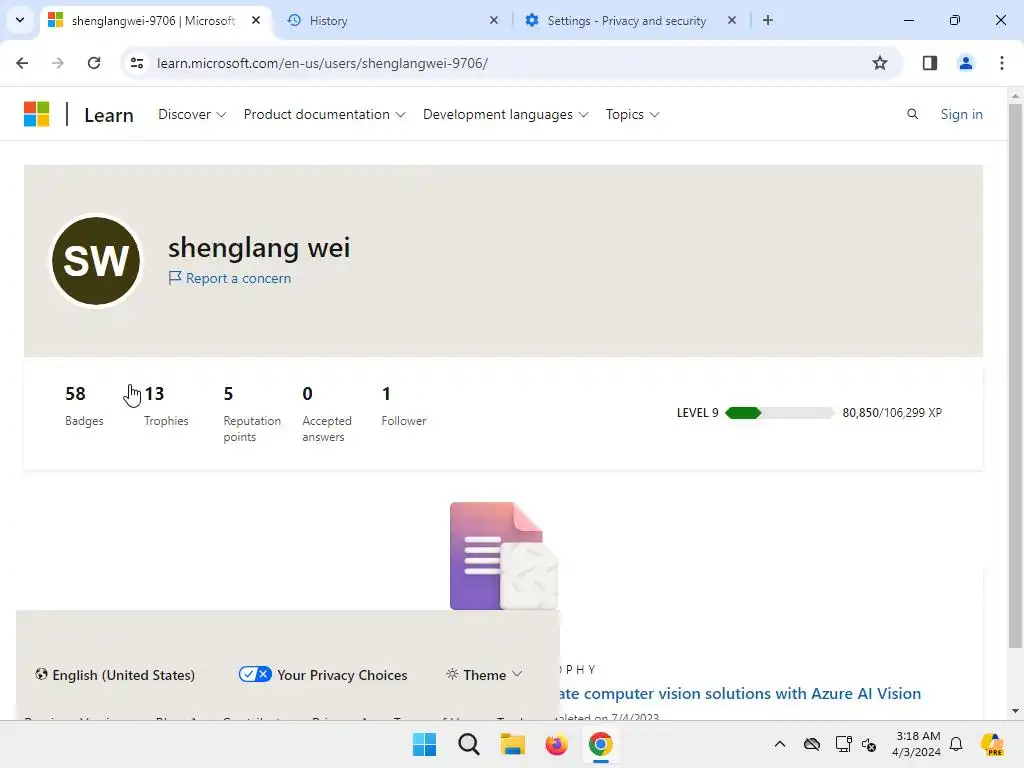
Task: Click the SW profile avatar
Action: pyautogui.click(x=96, y=261)
